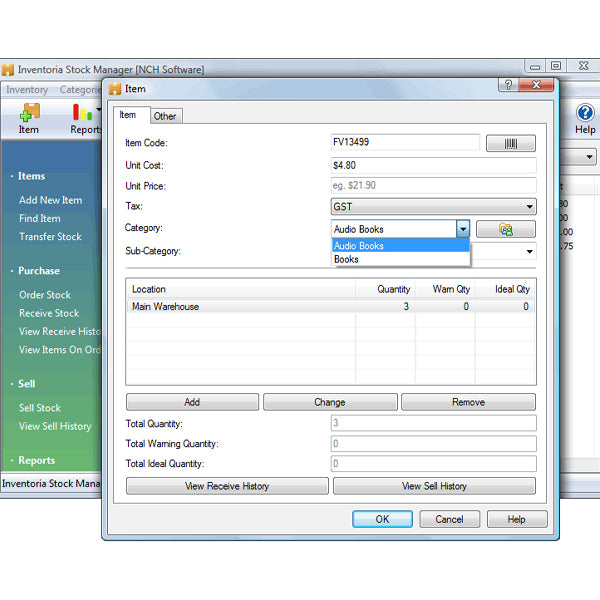Click the dialog's bottom Help button

tap(517, 519)
